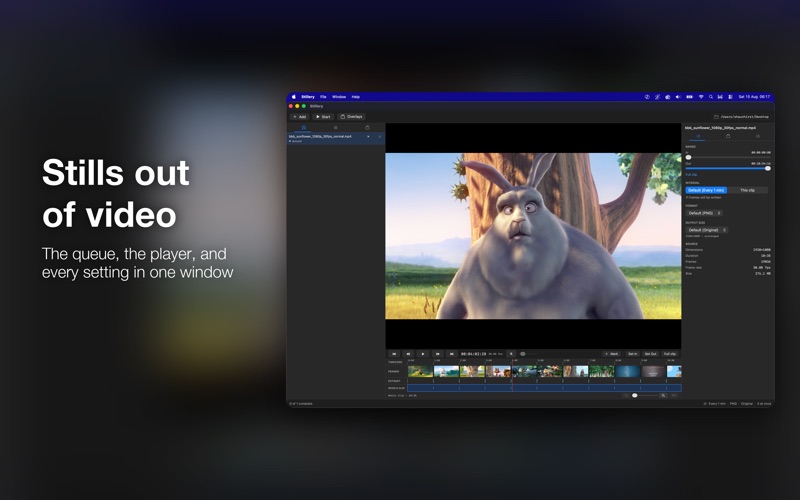Click the output folder path button

coord(741,117)
